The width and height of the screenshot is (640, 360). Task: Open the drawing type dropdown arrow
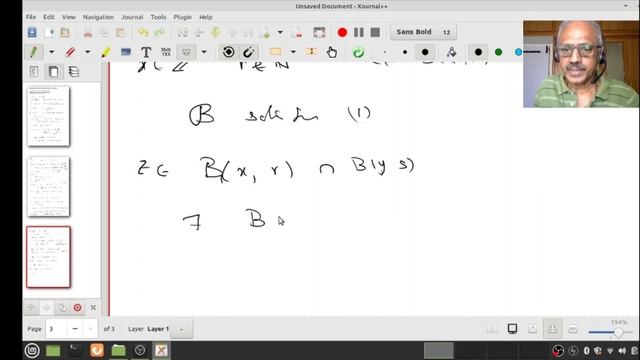(204, 52)
